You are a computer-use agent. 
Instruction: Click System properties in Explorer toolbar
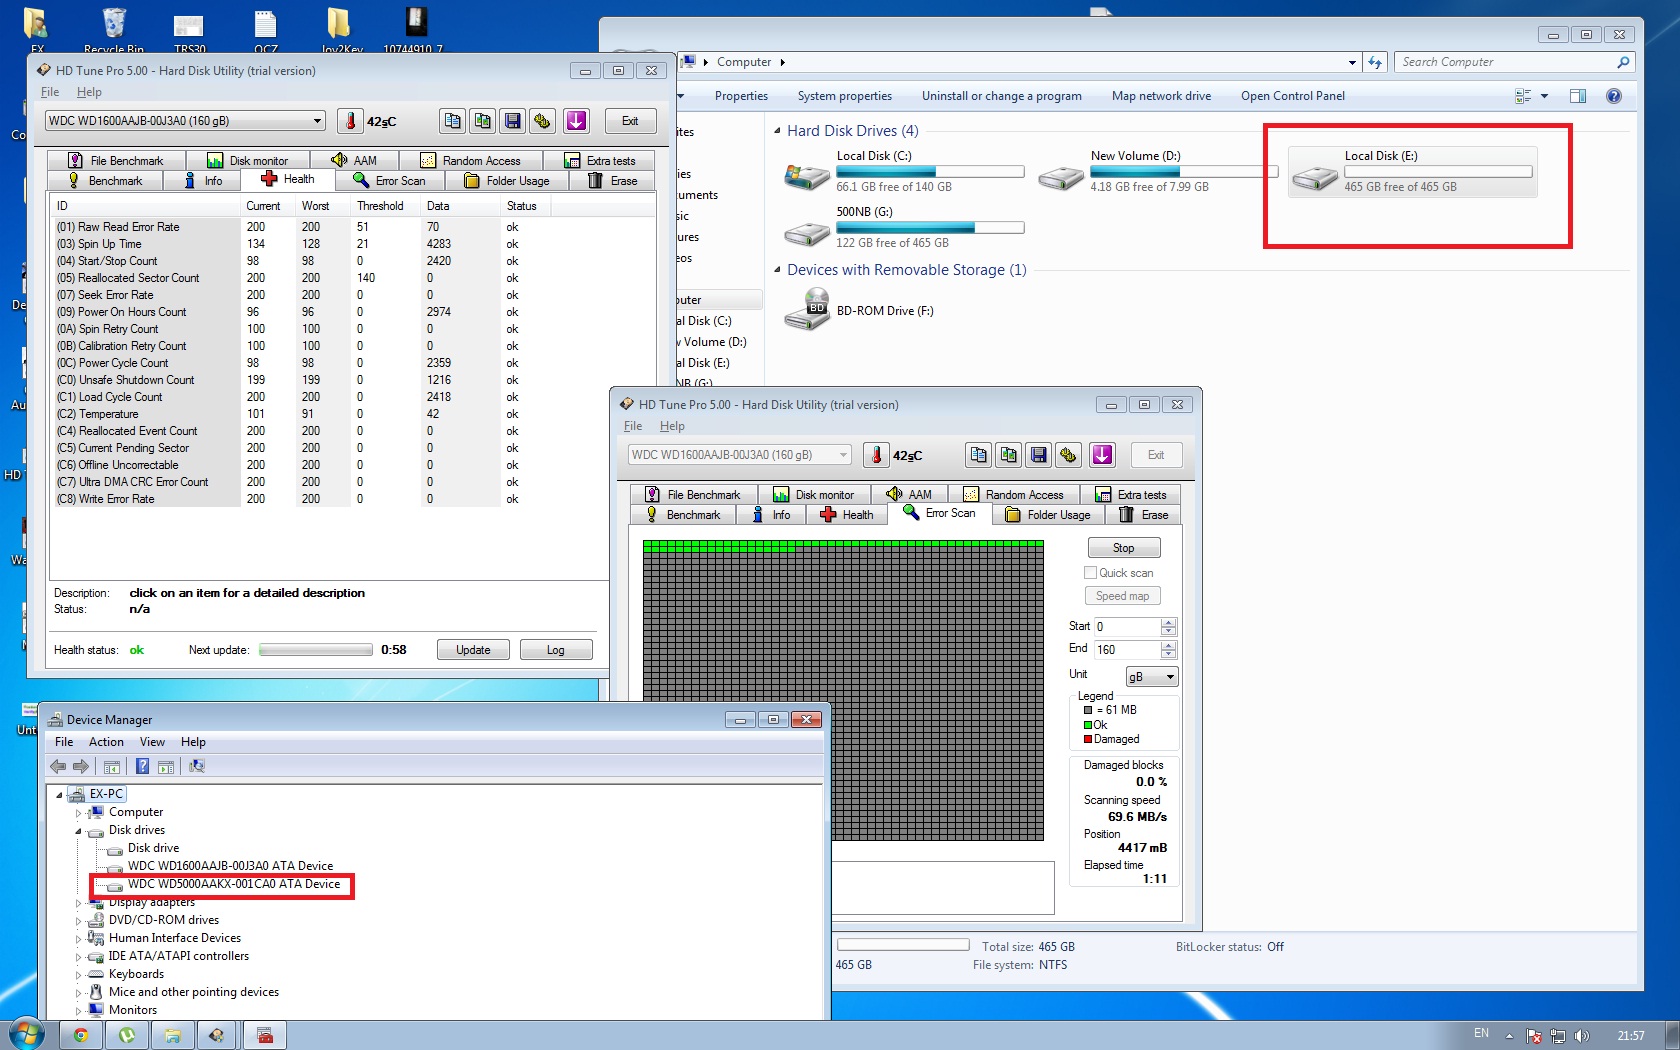coord(845,96)
